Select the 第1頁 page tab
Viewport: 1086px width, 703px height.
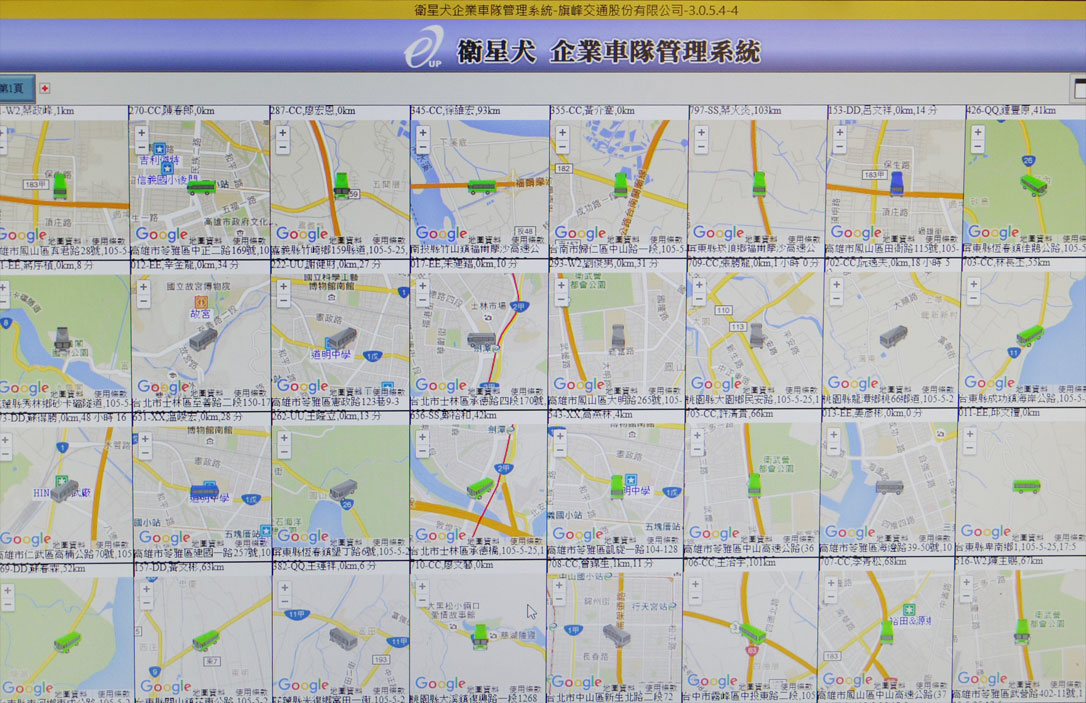(x=15, y=89)
